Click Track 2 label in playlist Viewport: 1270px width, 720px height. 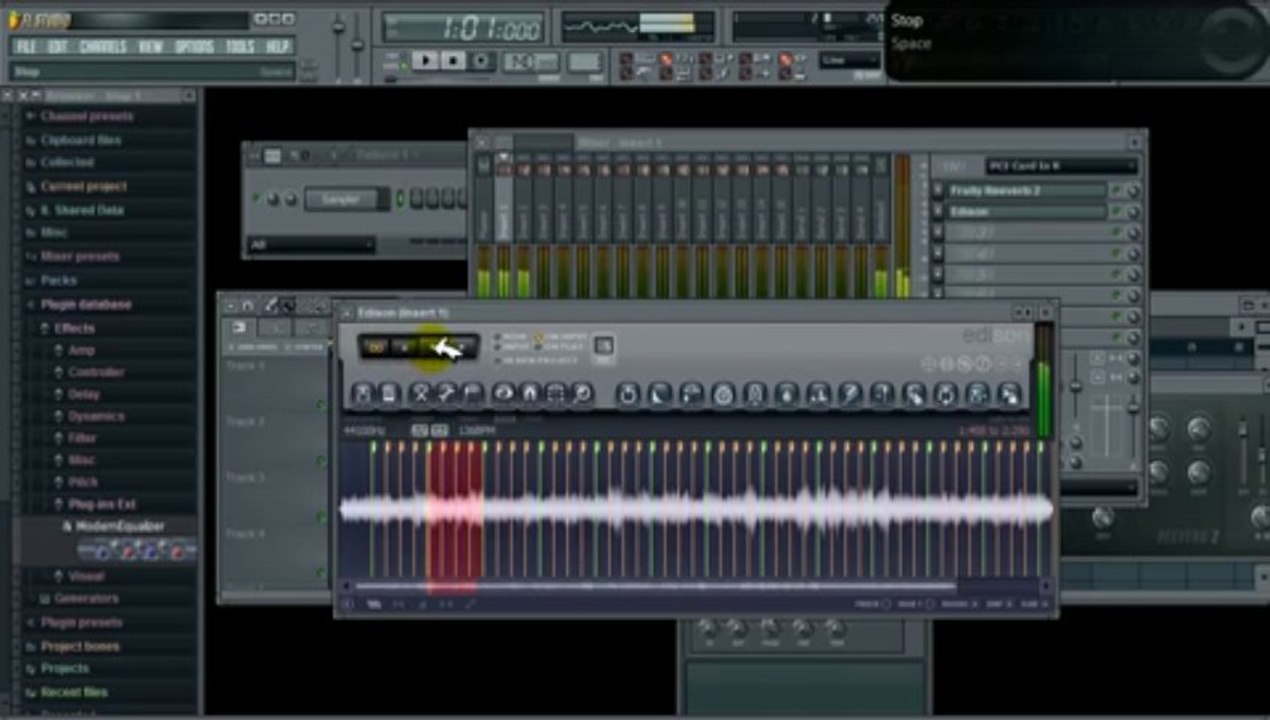click(245, 422)
